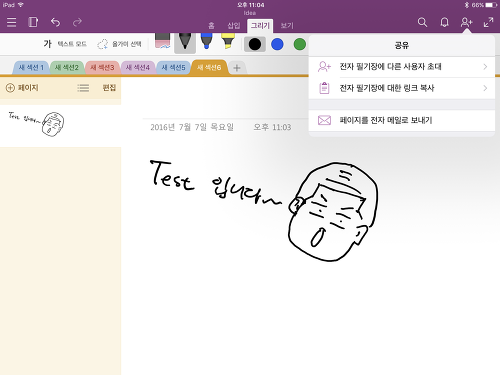Select the black pen tool
Image resolution: width=500 pixels, height=375 pixels.
click(185, 43)
